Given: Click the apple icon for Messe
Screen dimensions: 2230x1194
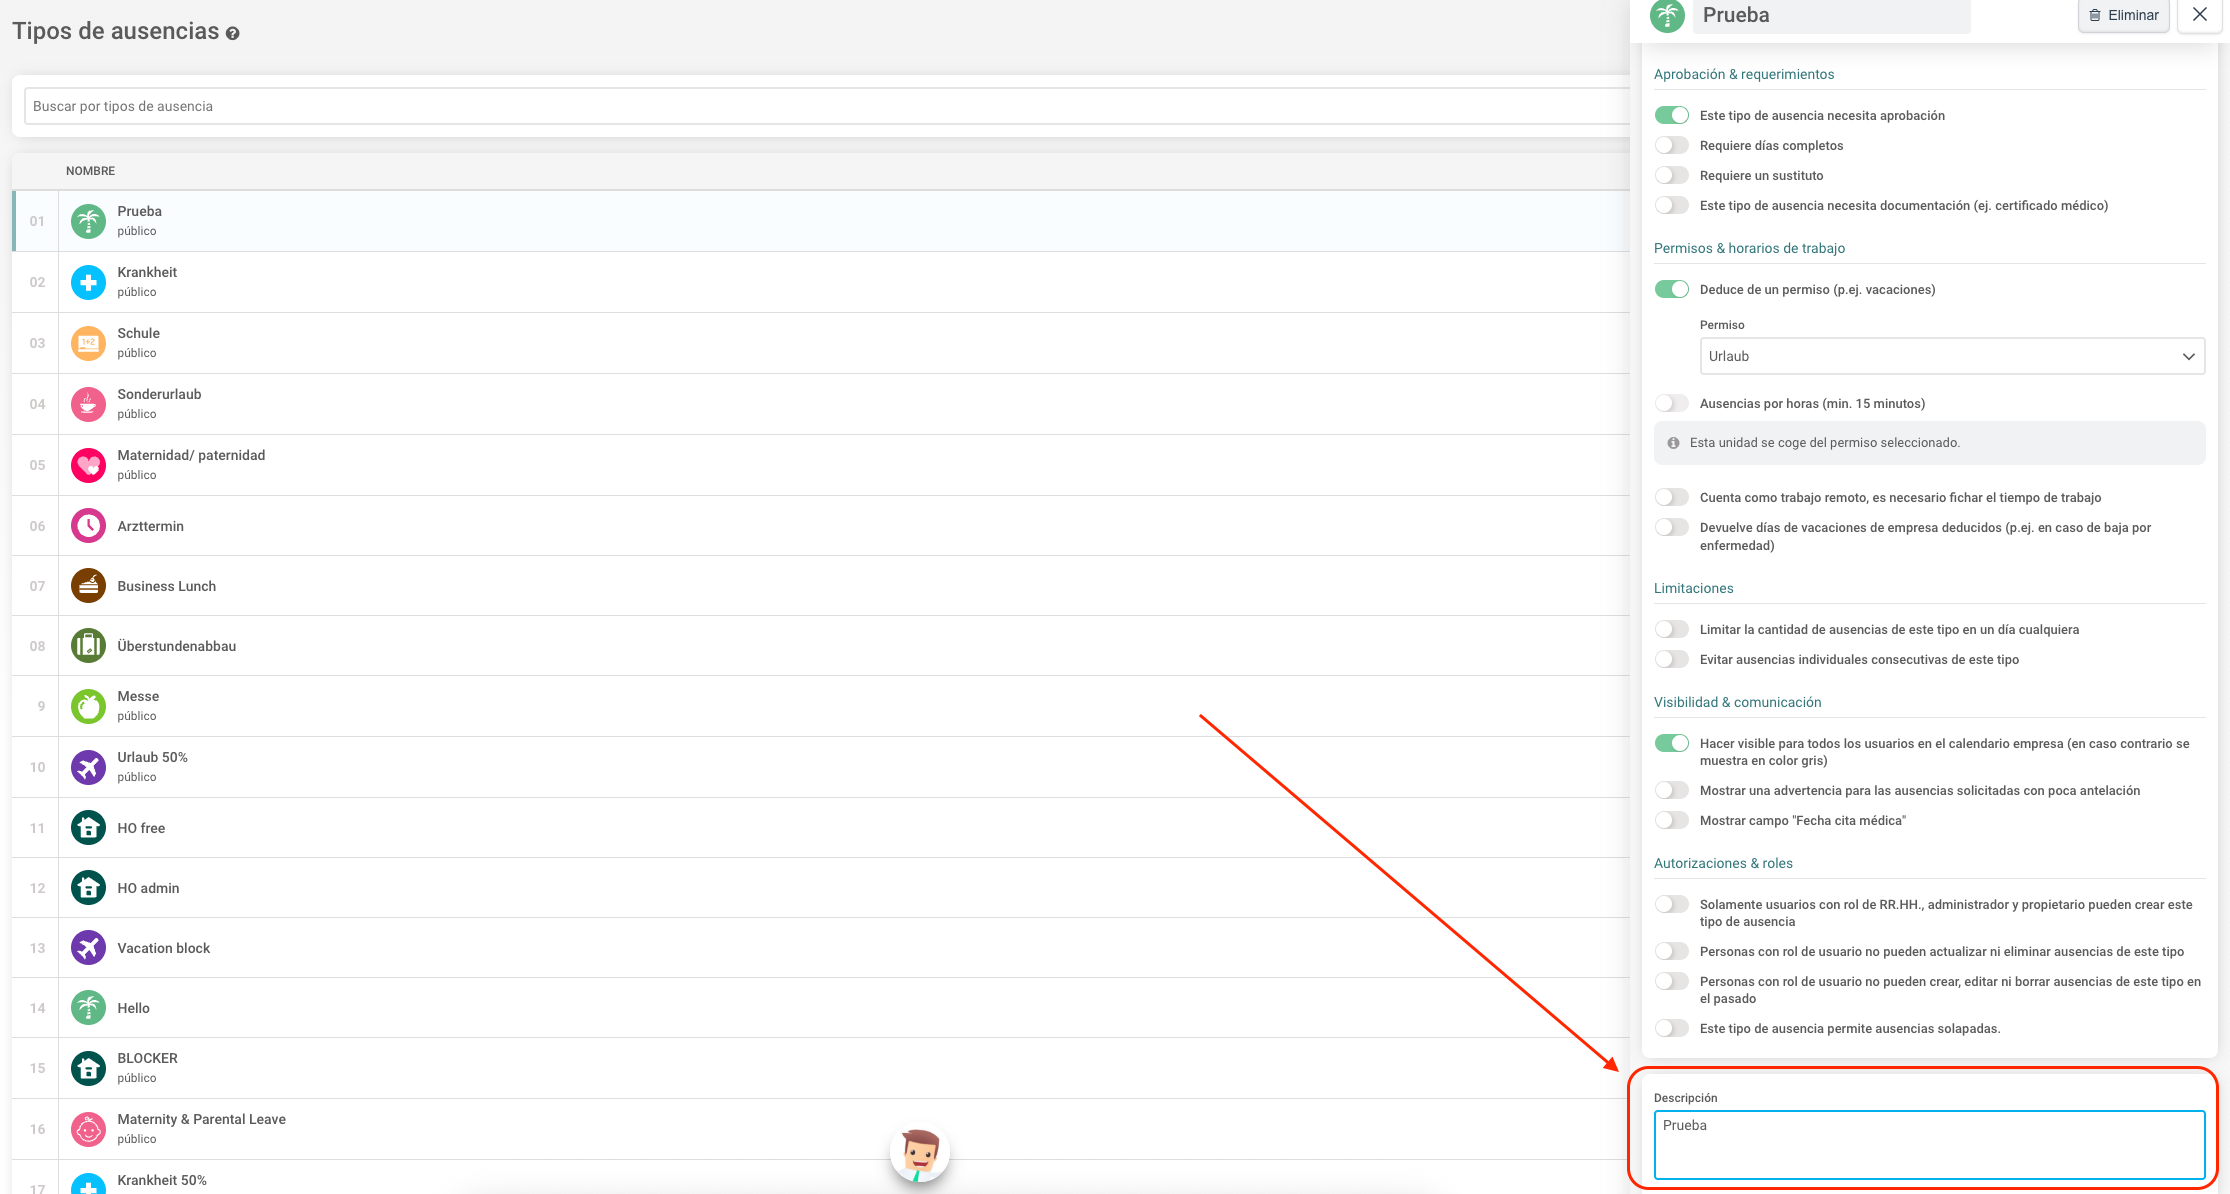Looking at the screenshot, I should (x=88, y=706).
